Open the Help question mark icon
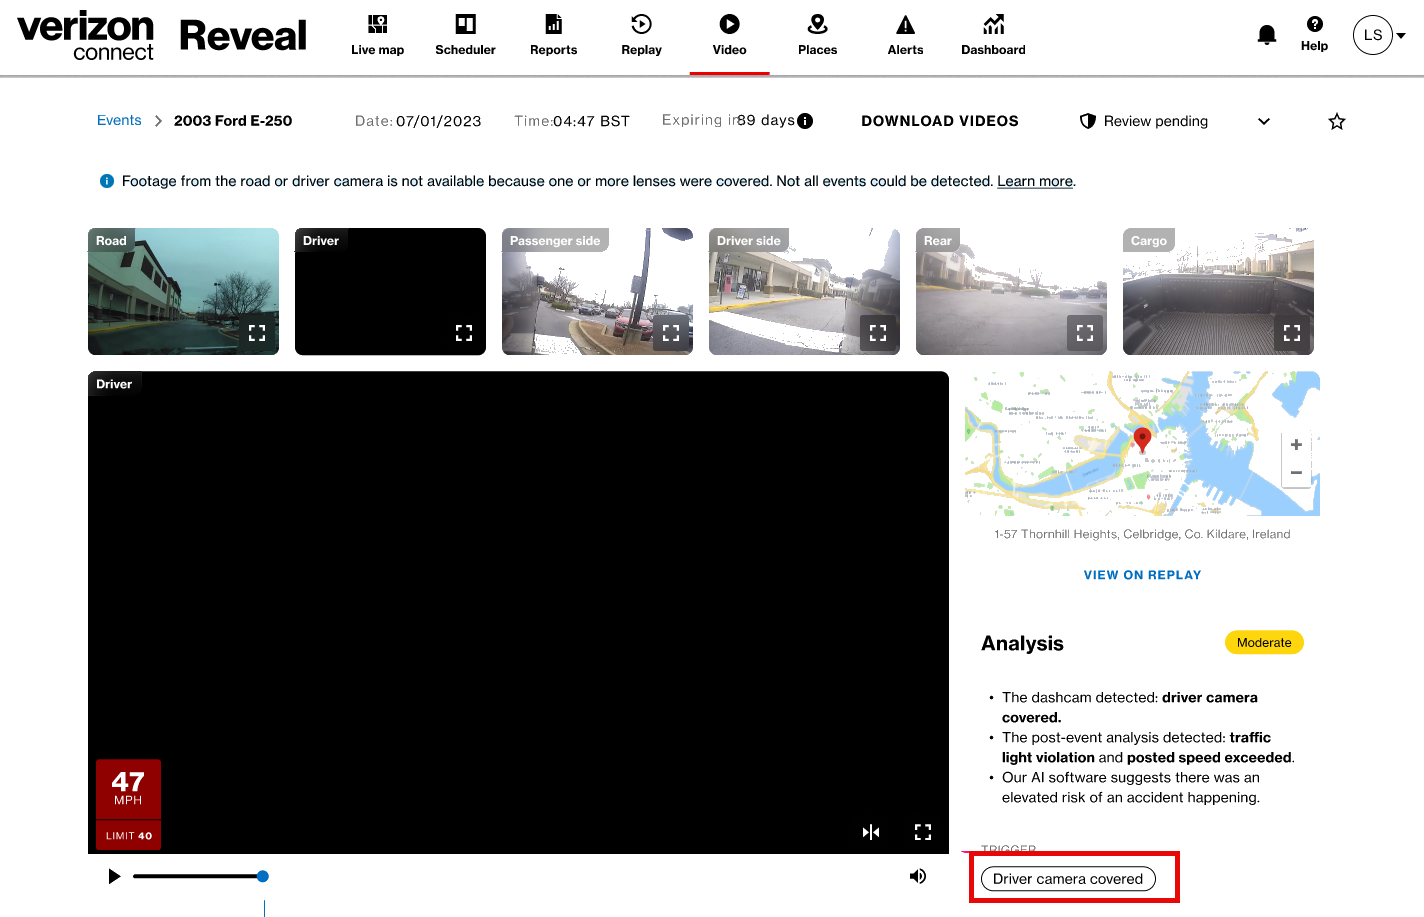 click(x=1314, y=24)
